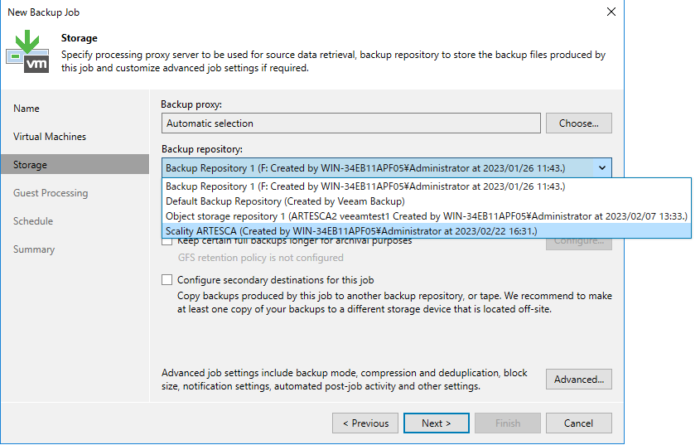700x445 pixels.
Task: View the Summary step
Action: pos(34,249)
